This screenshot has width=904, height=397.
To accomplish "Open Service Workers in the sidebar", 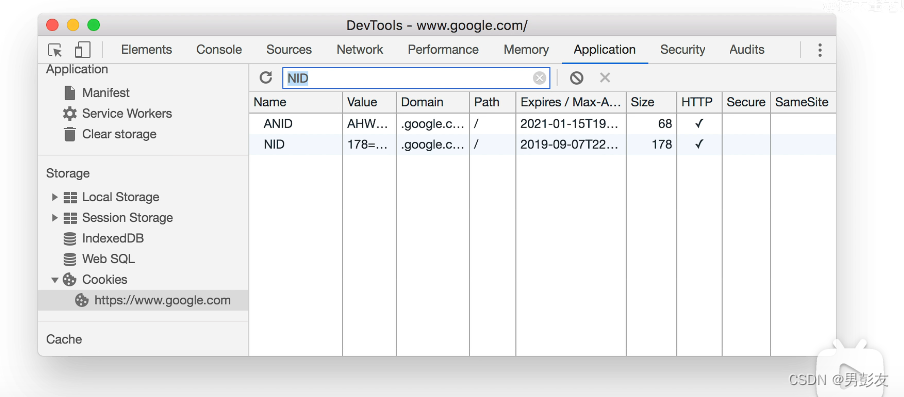I will pyautogui.click(x=127, y=114).
